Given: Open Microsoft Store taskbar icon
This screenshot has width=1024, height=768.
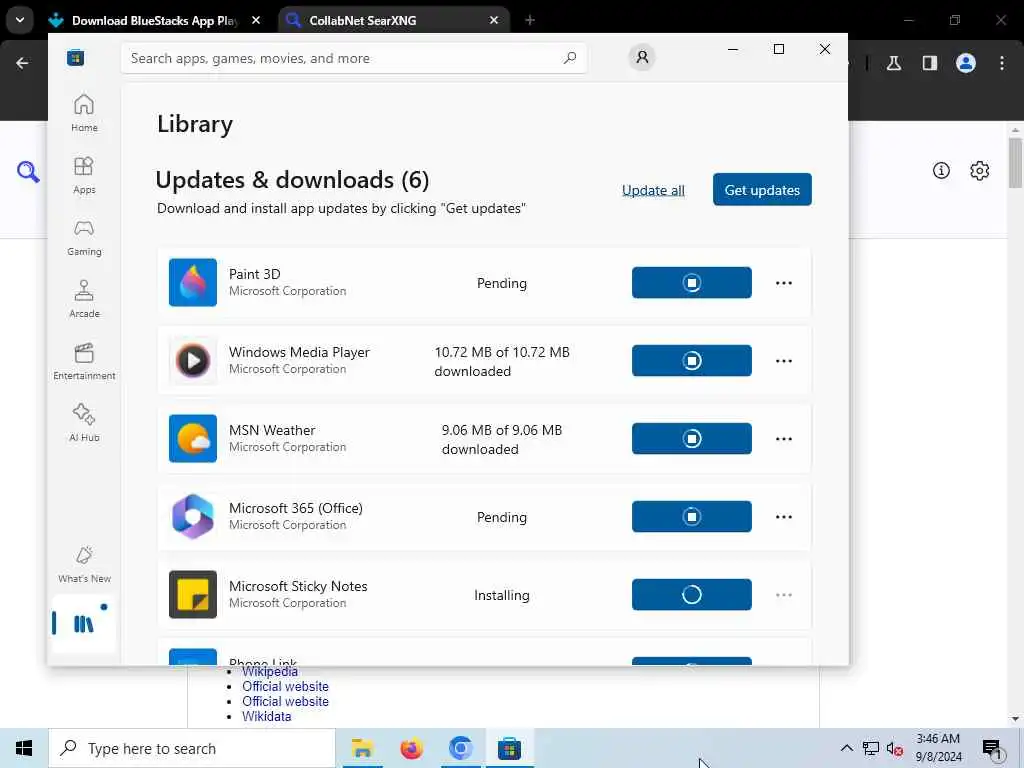Looking at the screenshot, I should [x=509, y=748].
